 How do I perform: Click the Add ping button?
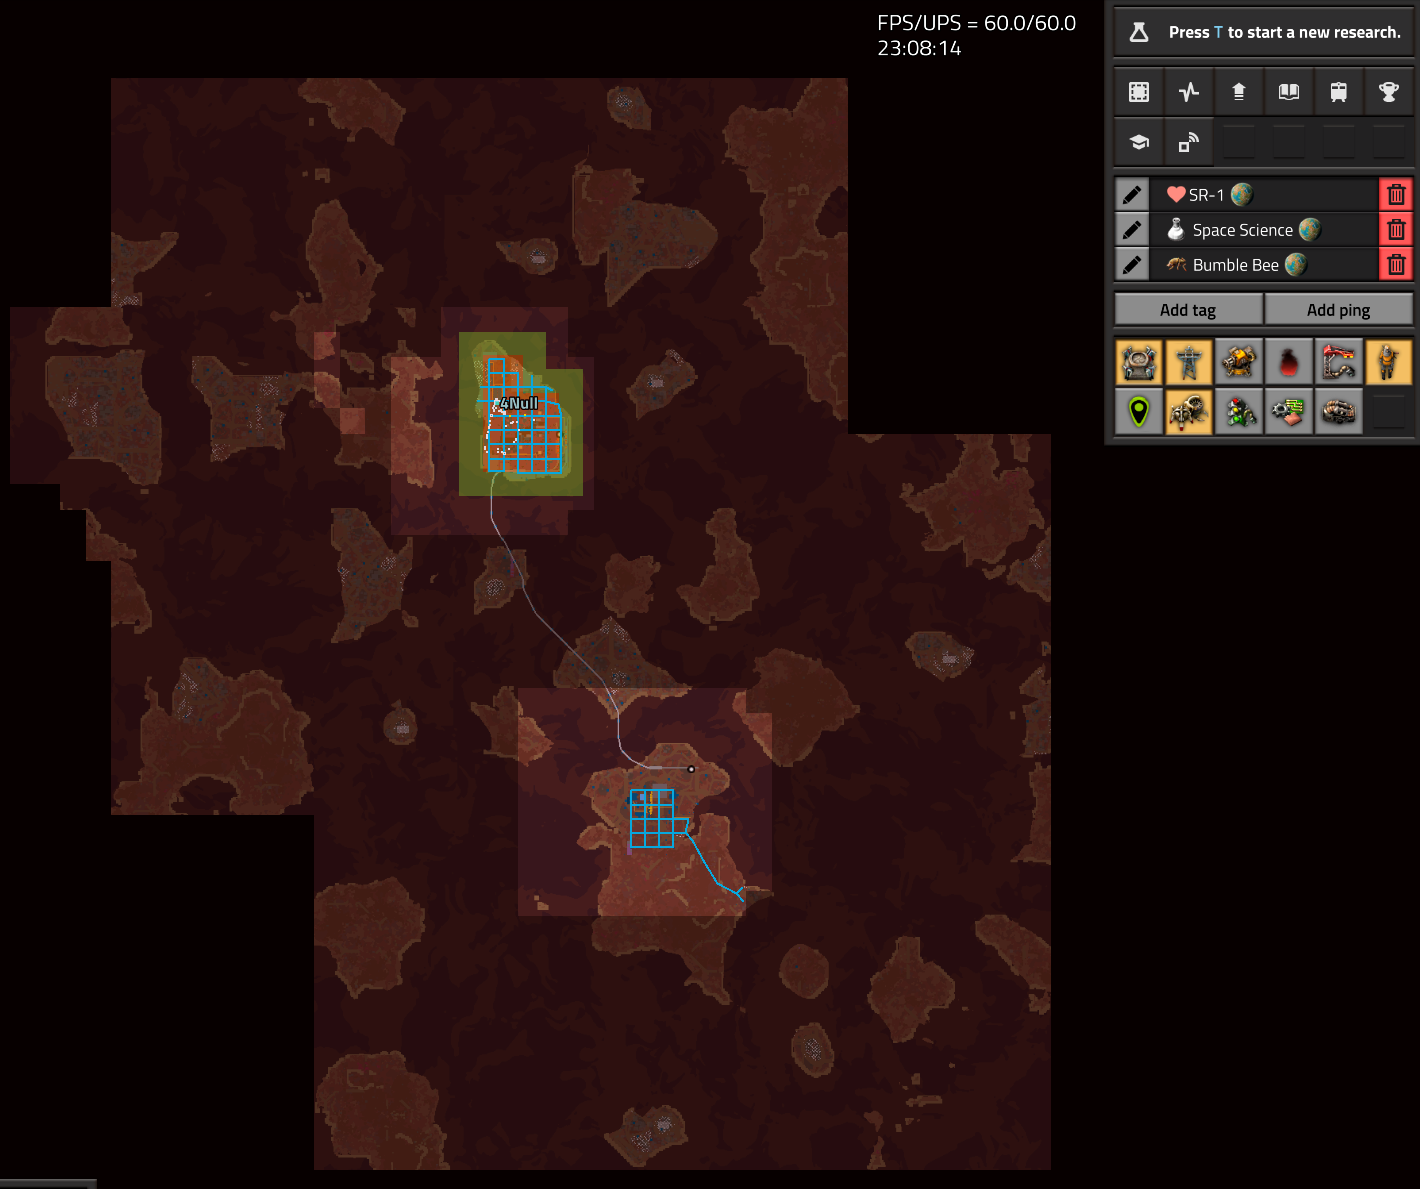pos(1338,310)
